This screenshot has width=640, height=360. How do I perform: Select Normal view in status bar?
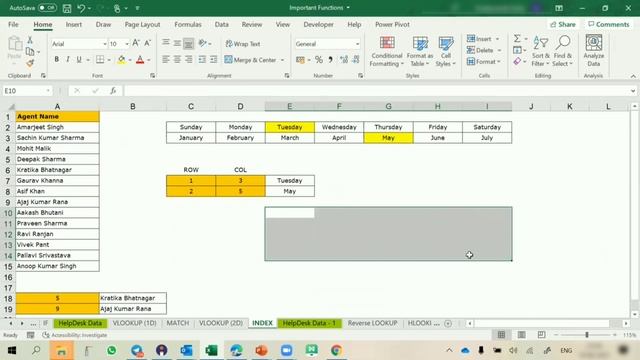[x=501, y=335]
